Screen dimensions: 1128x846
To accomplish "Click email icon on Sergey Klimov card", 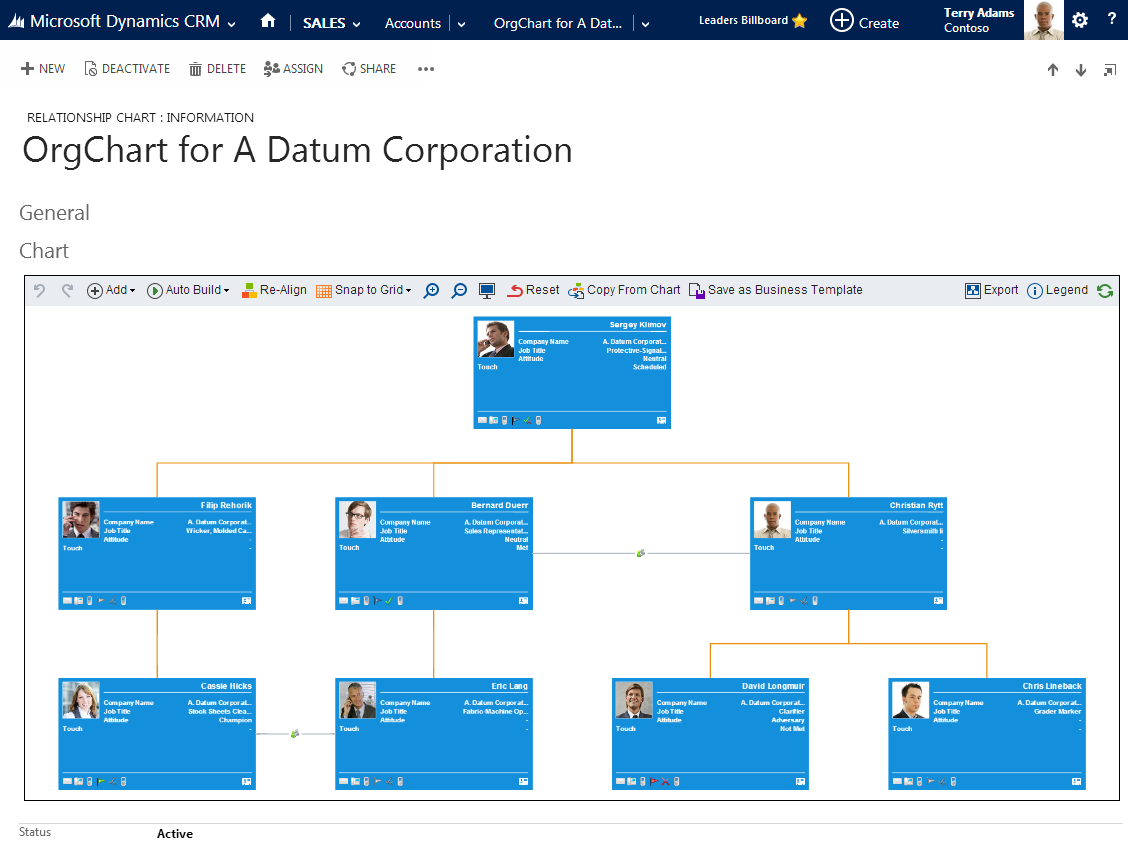I will pyautogui.click(x=482, y=420).
